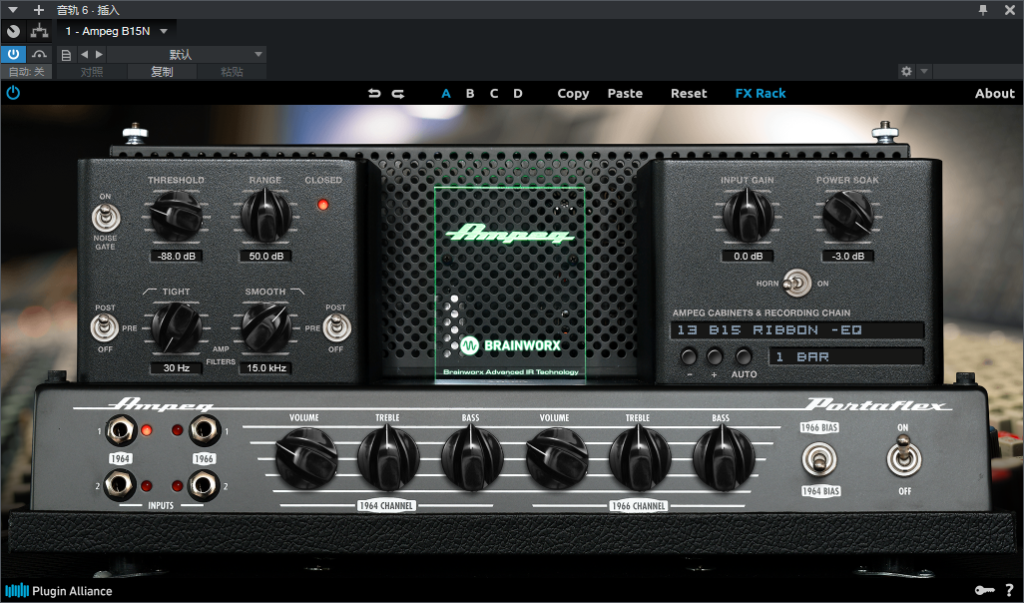
Task: Adjust the noise gate Range knob
Action: pyautogui.click(x=265, y=215)
